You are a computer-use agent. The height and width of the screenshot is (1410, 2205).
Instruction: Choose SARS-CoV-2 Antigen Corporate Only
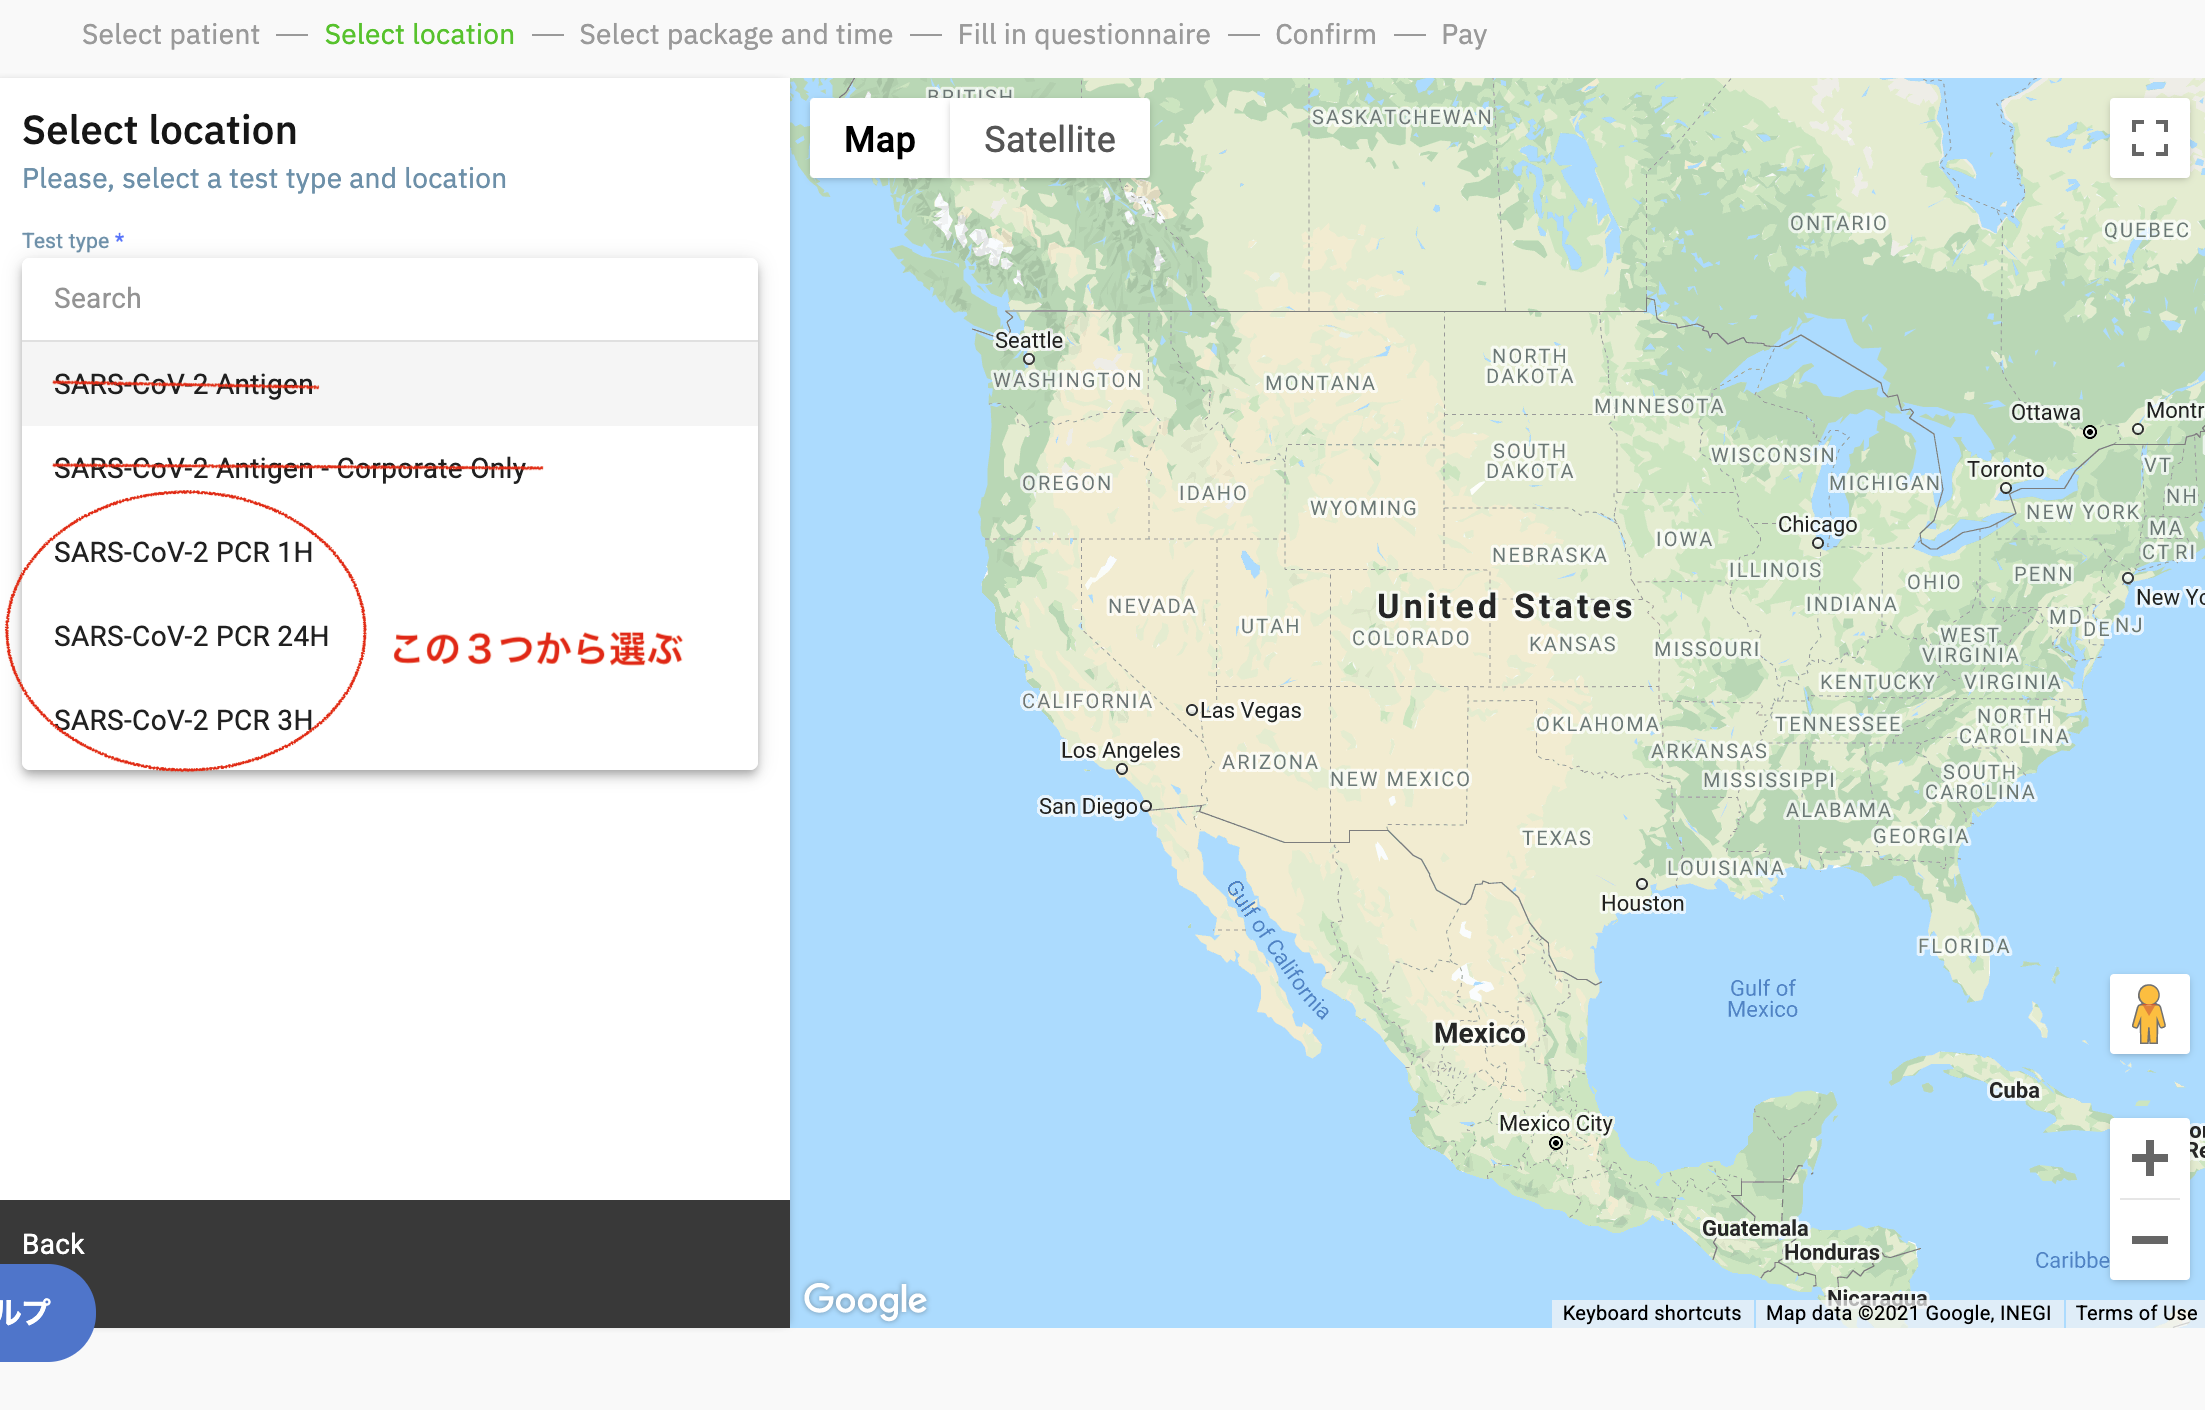(290, 468)
